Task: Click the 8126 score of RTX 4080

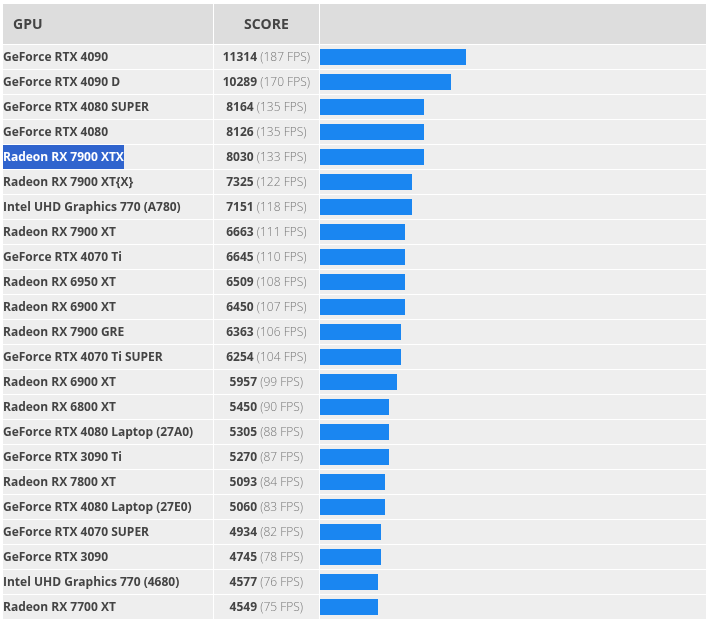Action: 240,132
